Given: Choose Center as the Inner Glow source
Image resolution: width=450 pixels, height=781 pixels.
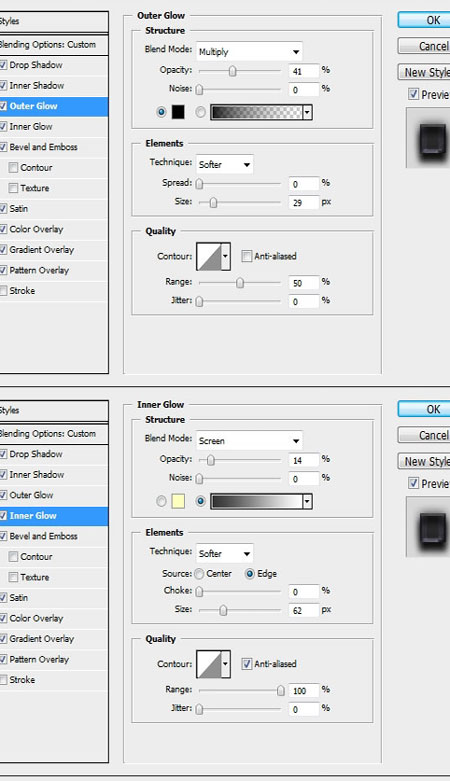Looking at the screenshot, I should pyautogui.click(x=199, y=574).
